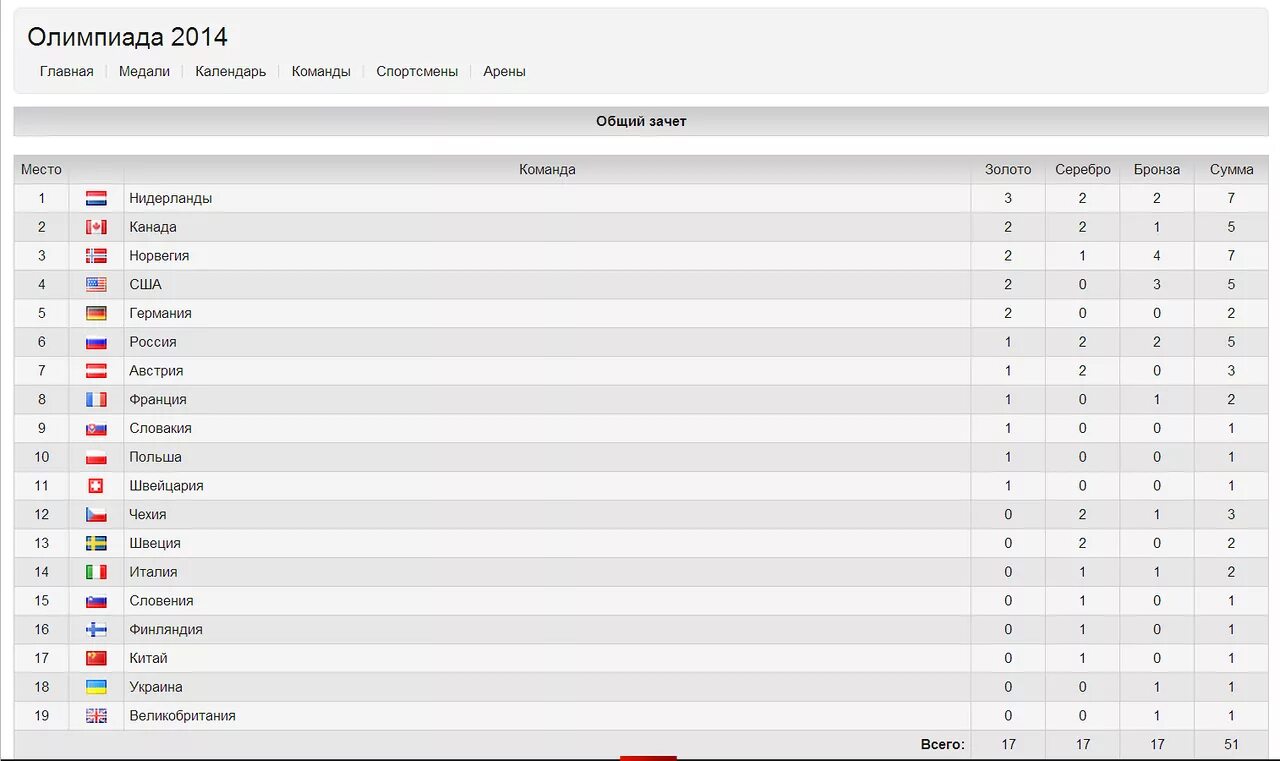
Task: Click the Czech Republic flag icon
Action: [96, 515]
